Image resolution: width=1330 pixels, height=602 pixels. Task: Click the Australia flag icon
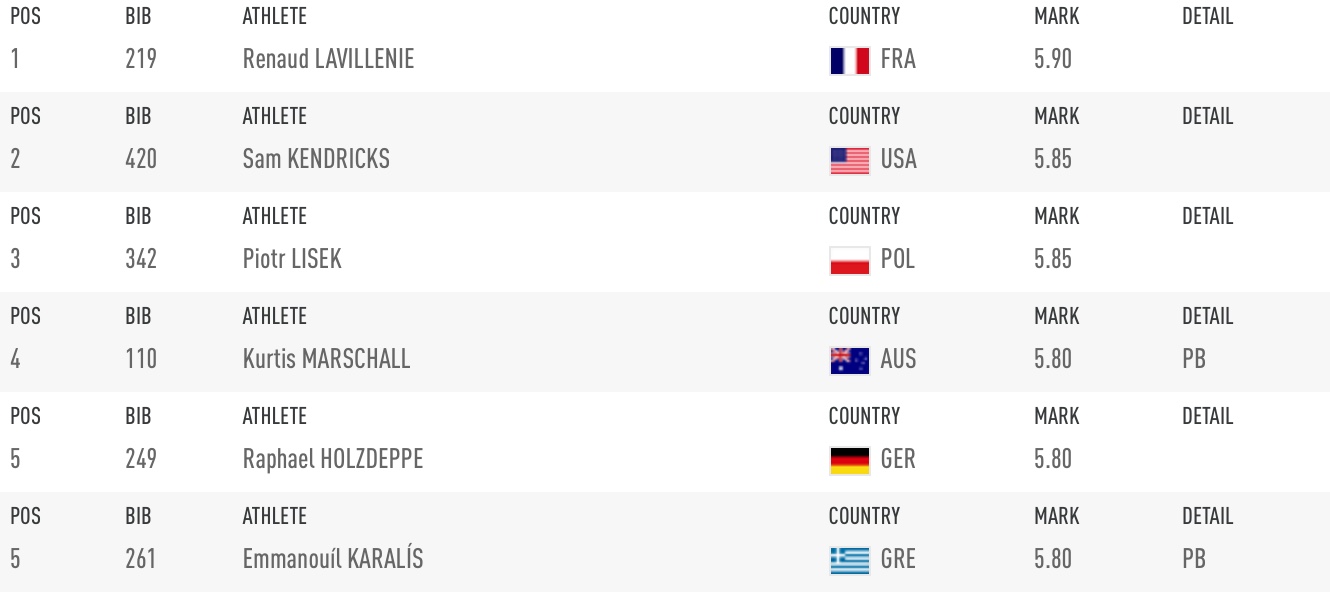849,361
